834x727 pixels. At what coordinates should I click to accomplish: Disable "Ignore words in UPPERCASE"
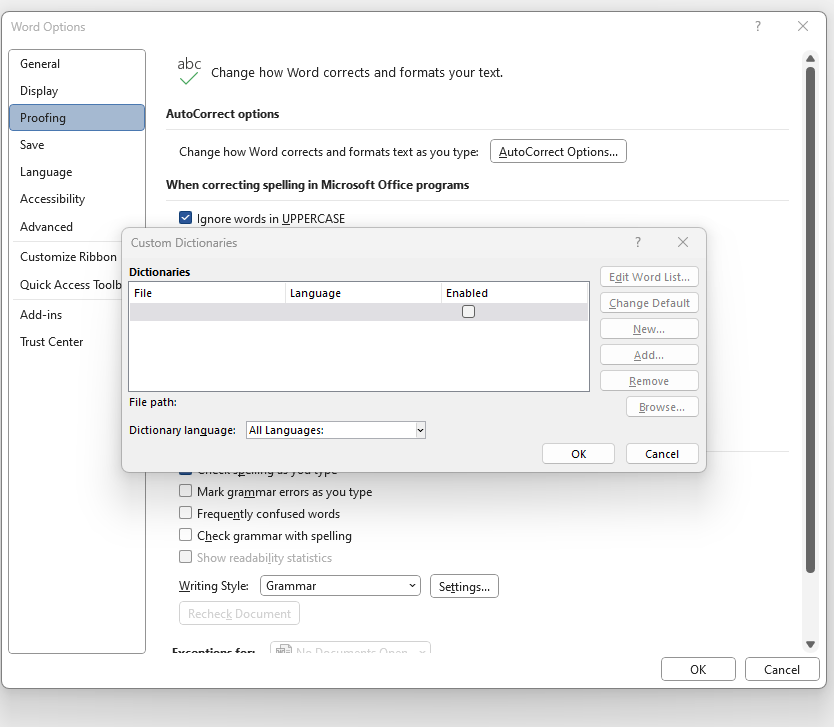[x=185, y=217]
